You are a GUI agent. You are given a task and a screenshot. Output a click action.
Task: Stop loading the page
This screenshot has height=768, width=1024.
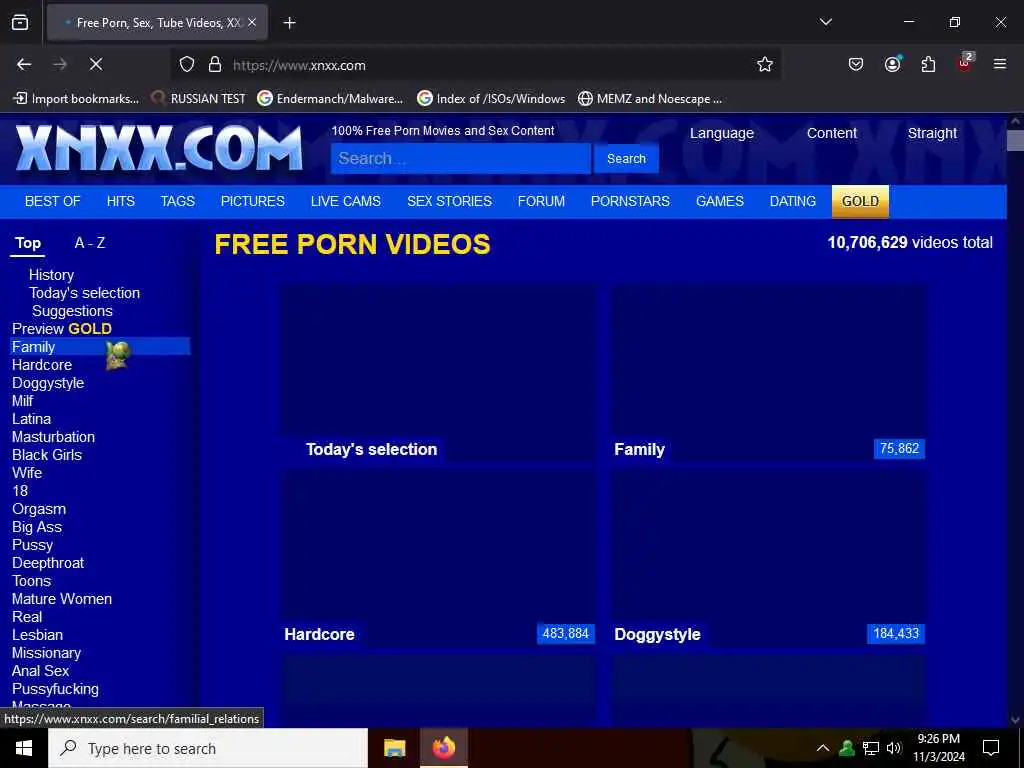pos(96,64)
